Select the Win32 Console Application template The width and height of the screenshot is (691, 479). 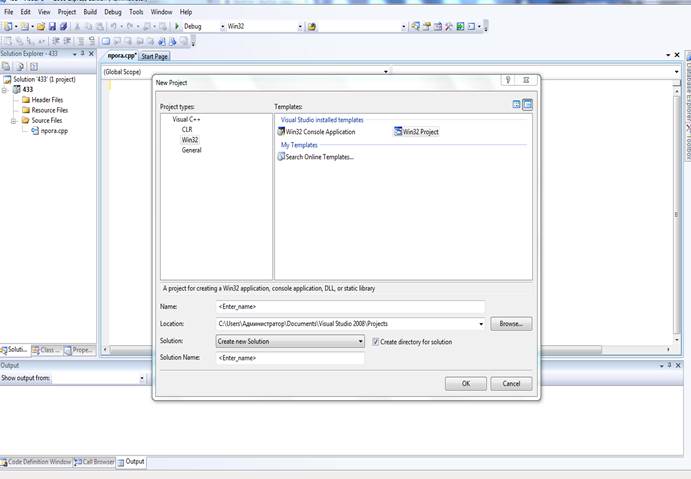(316, 132)
